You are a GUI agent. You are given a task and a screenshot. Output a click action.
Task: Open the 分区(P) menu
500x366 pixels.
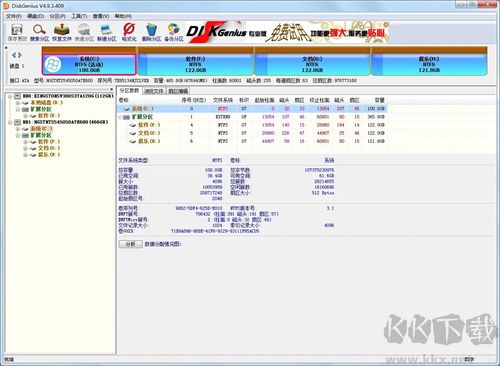[x=57, y=16]
